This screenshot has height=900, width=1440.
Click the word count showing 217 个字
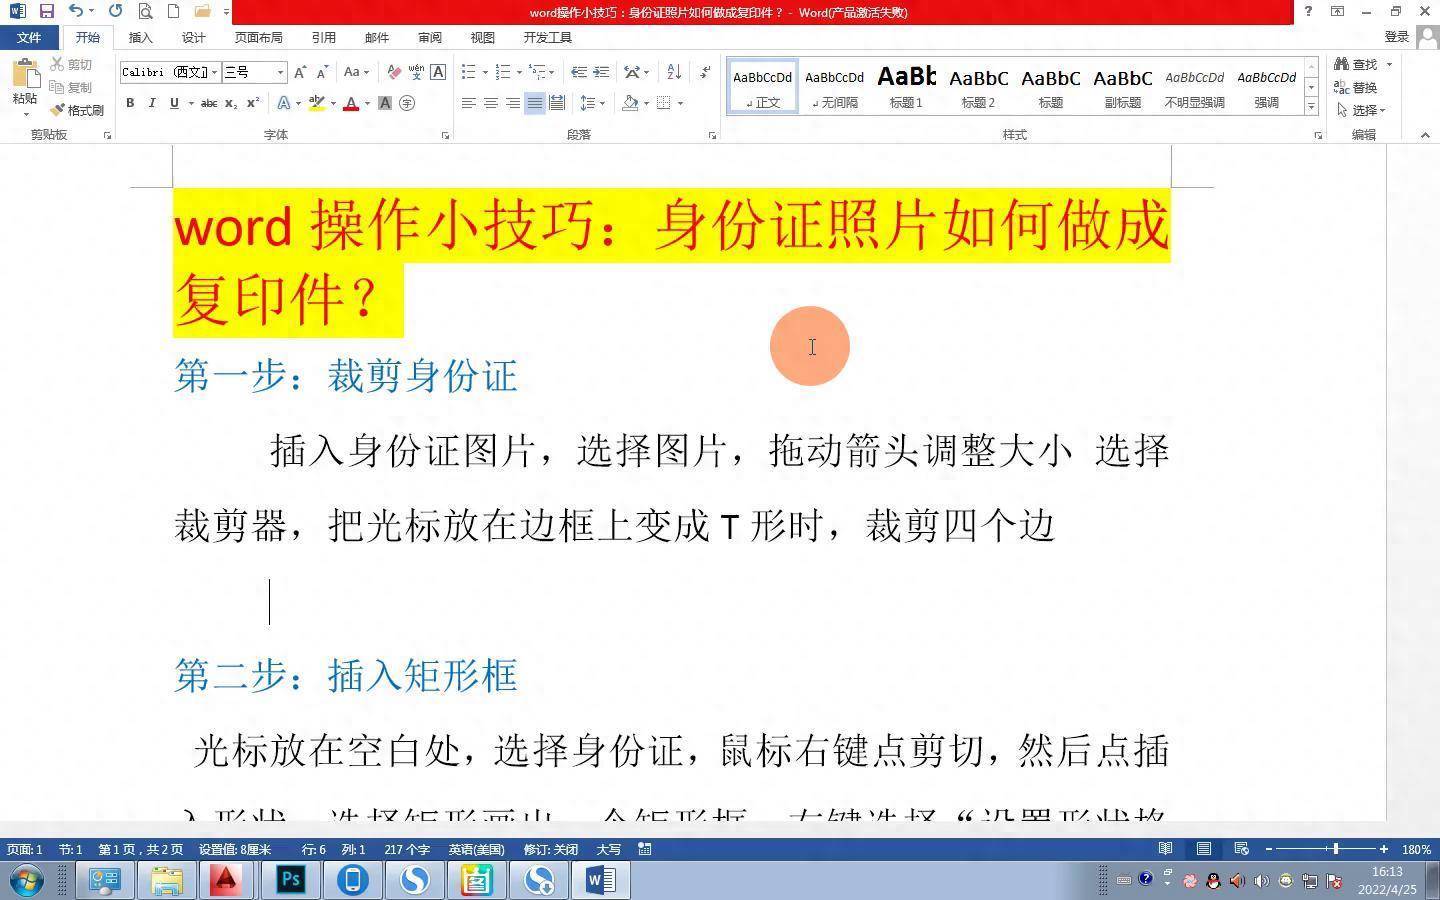pyautogui.click(x=406, y=848)
